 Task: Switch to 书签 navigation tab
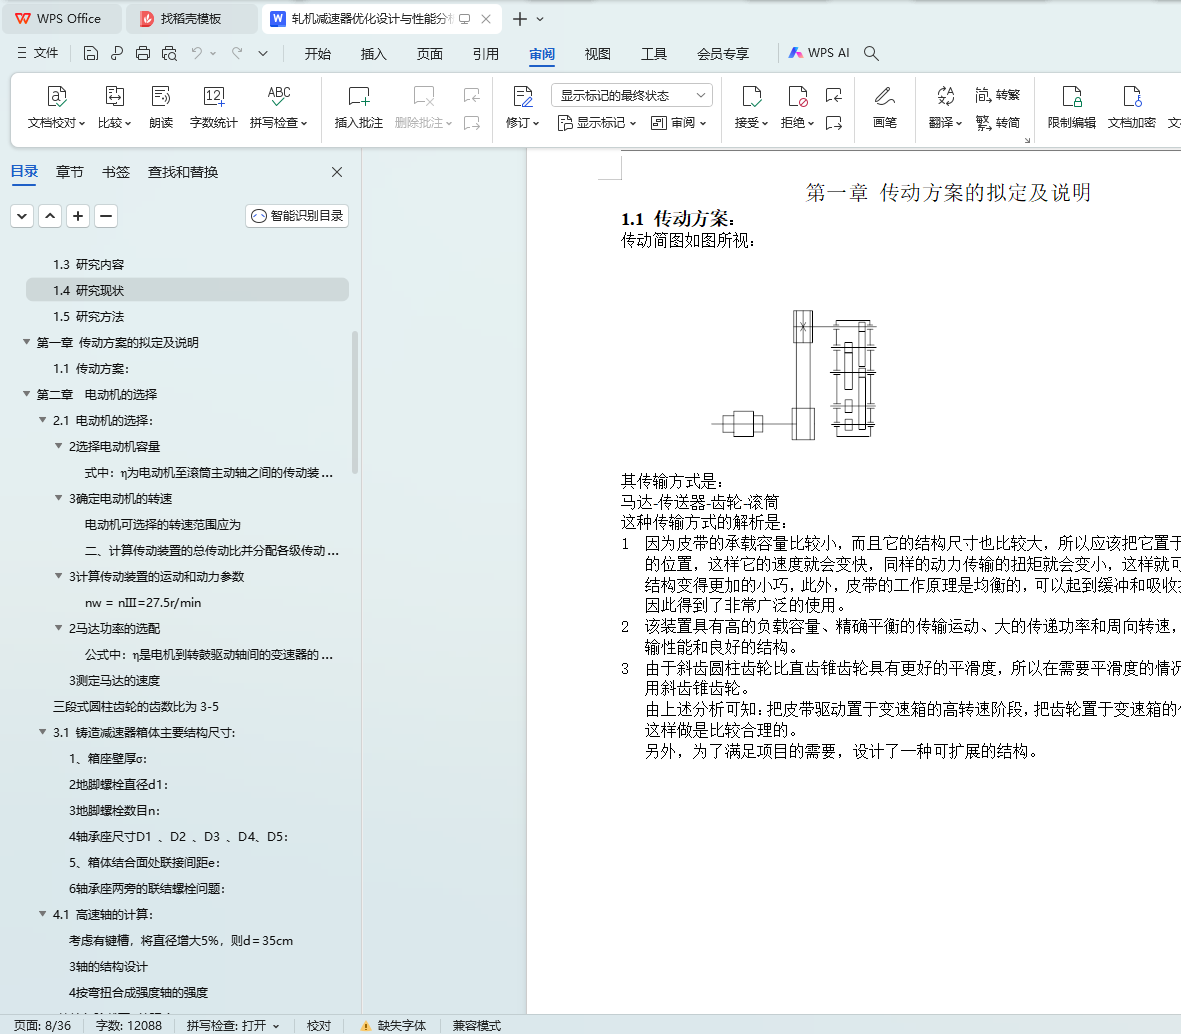116,172
